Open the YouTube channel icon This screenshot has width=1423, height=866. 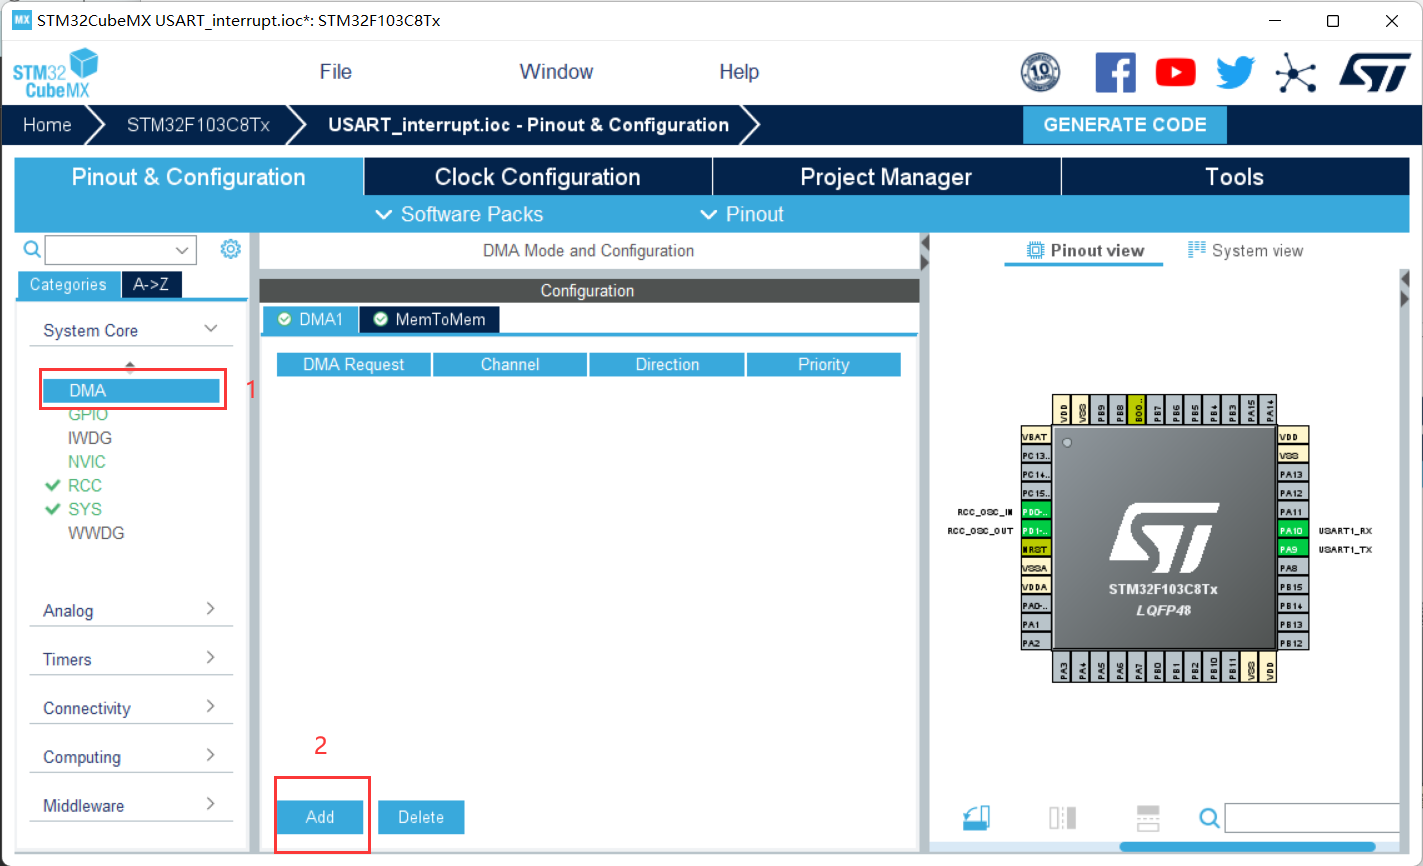point(1175,72)
